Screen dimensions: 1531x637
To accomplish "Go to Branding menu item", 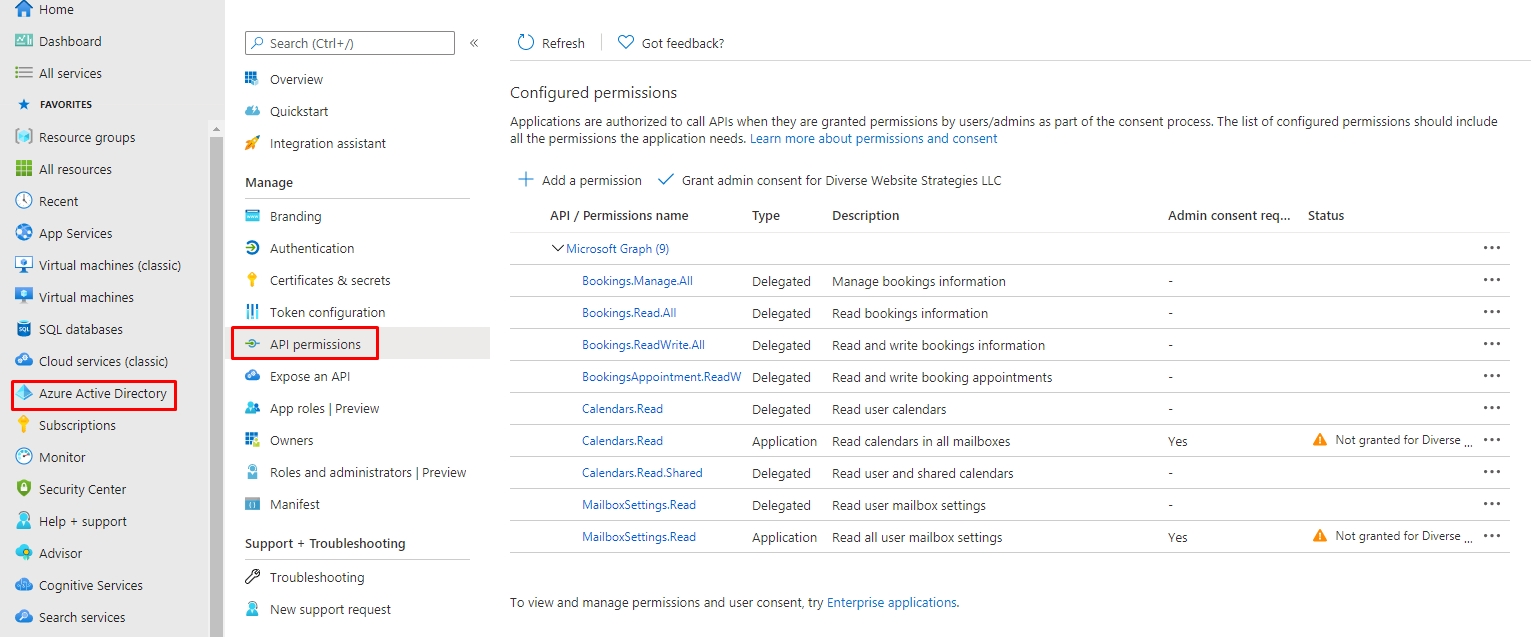I will click(295, 216).
